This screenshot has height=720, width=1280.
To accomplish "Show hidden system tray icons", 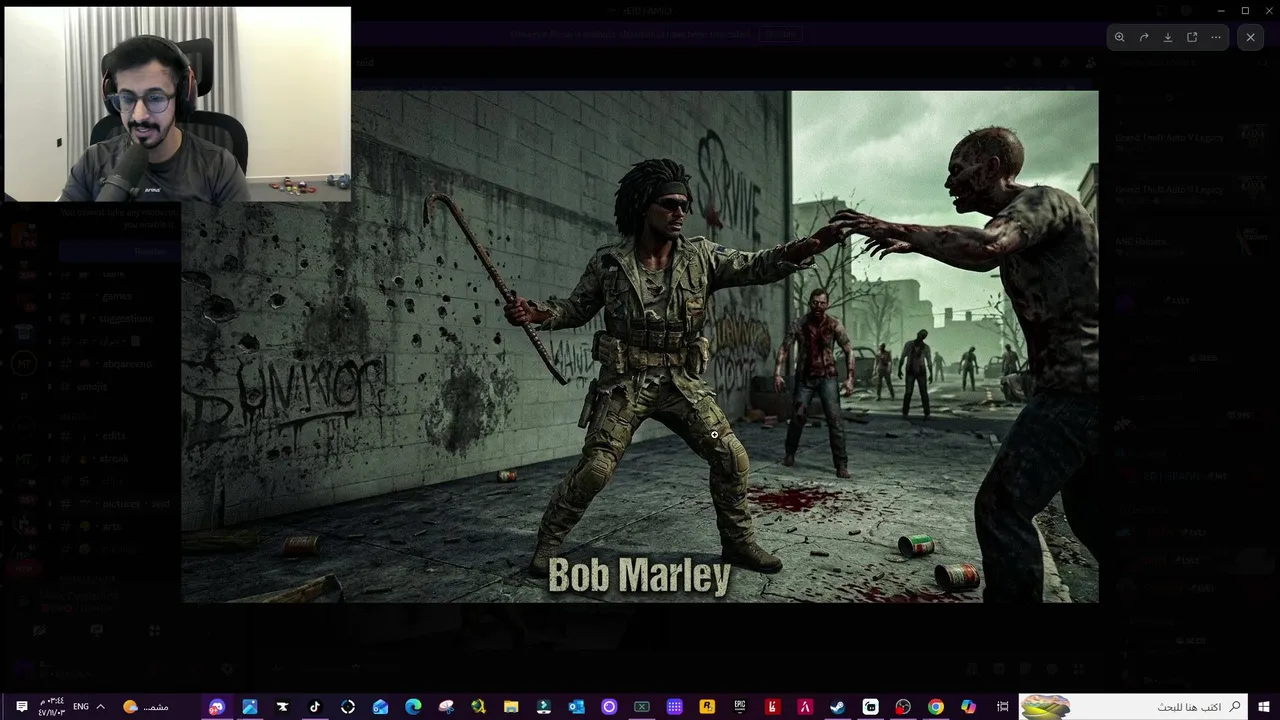I will (x=100, y=707).
